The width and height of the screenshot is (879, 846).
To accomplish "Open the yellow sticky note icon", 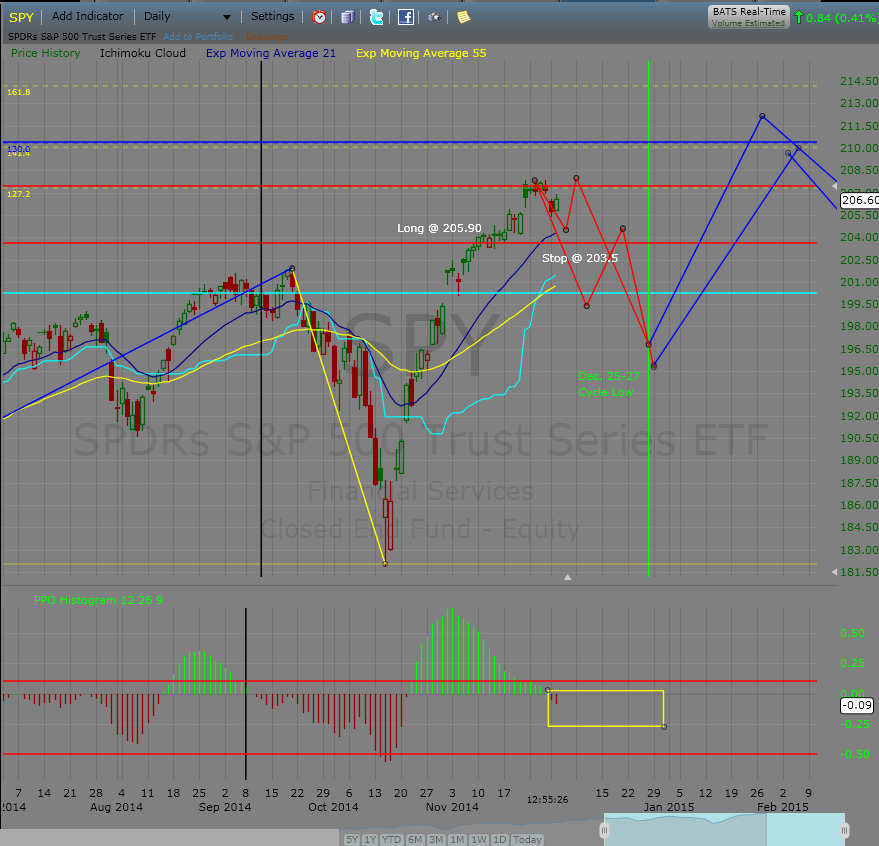I will click(463, 17).
